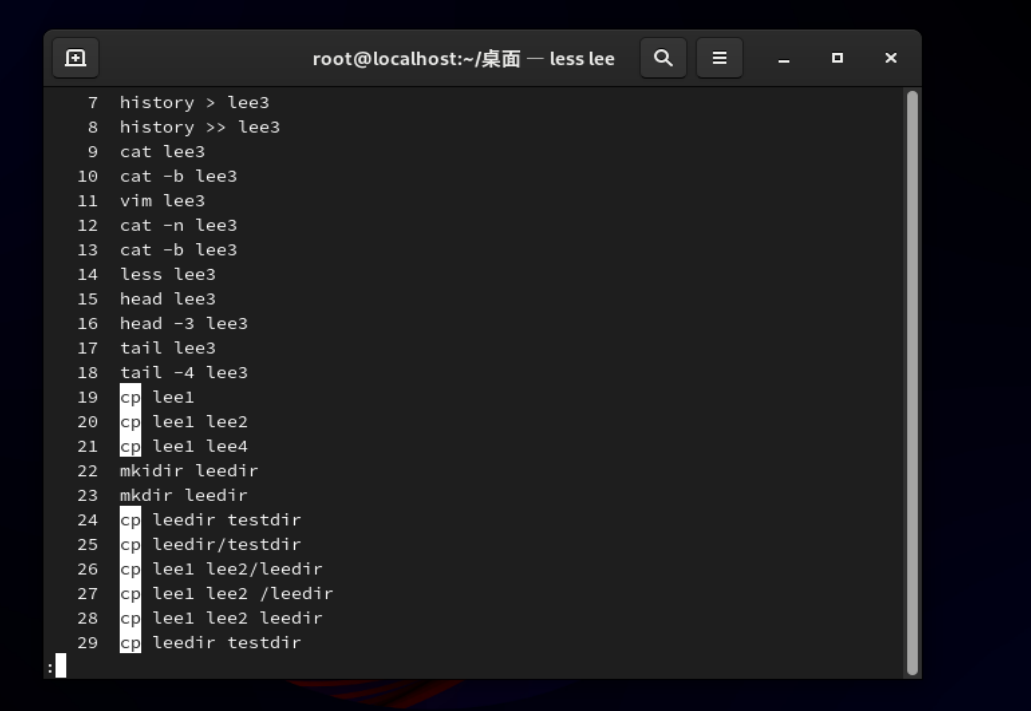Select line 8 'history >> lee3'

200,127
